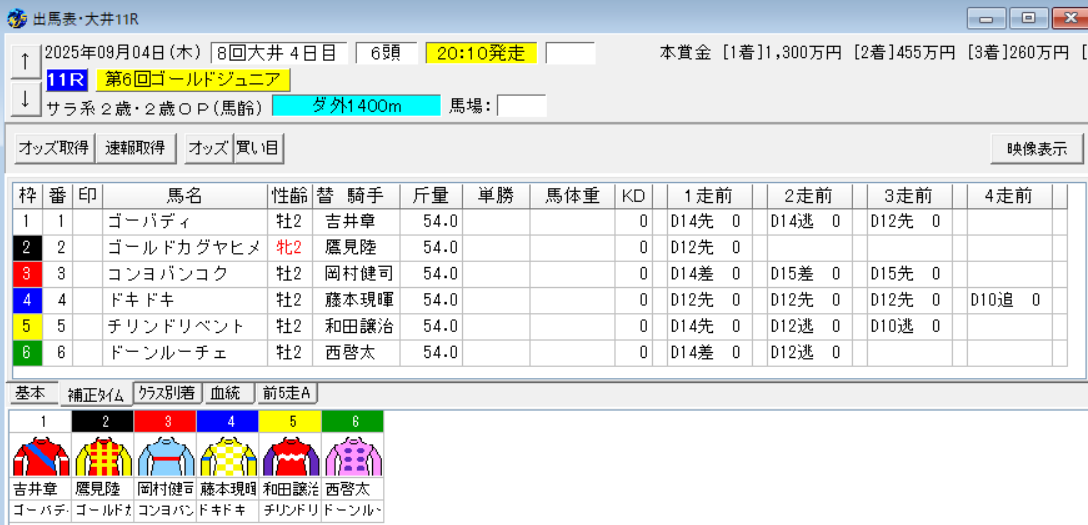Click the red frame 3 color cell
The height and width of the screenshot is (525, 1088).
click(28, 274)
